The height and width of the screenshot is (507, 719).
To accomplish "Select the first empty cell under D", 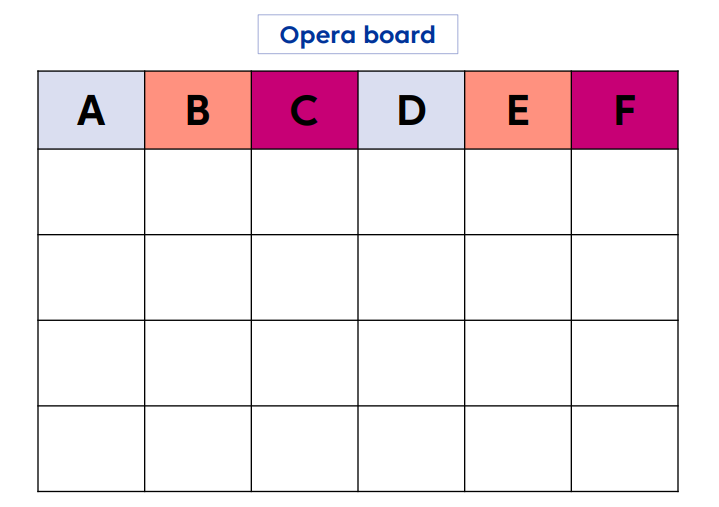I will click(411, 192).
